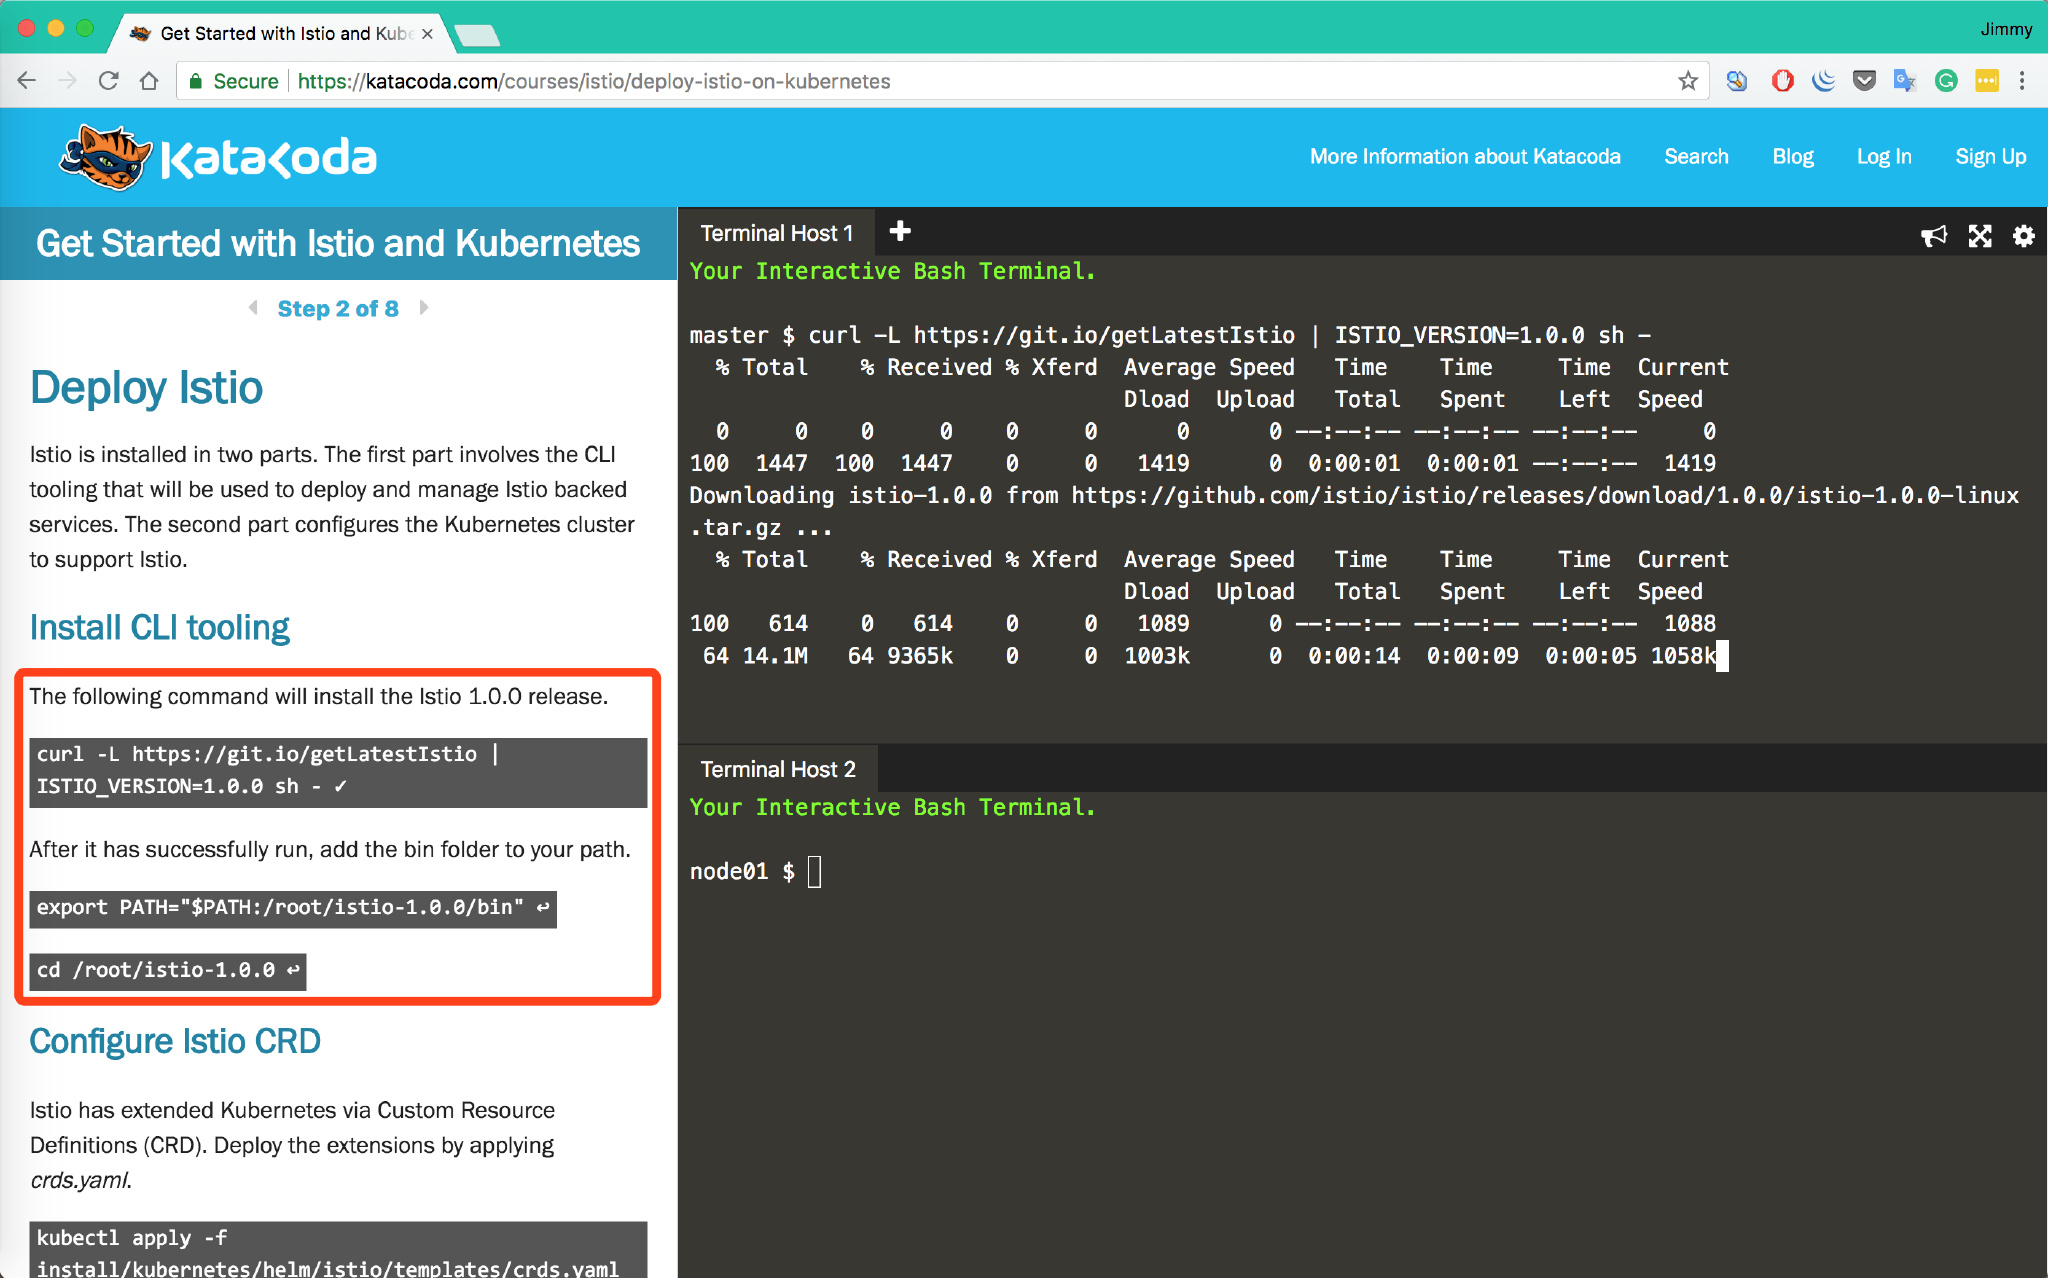Open More Information about Katacoda
Viewport: 2048px width, 1278px height.
coord(1465,157)
